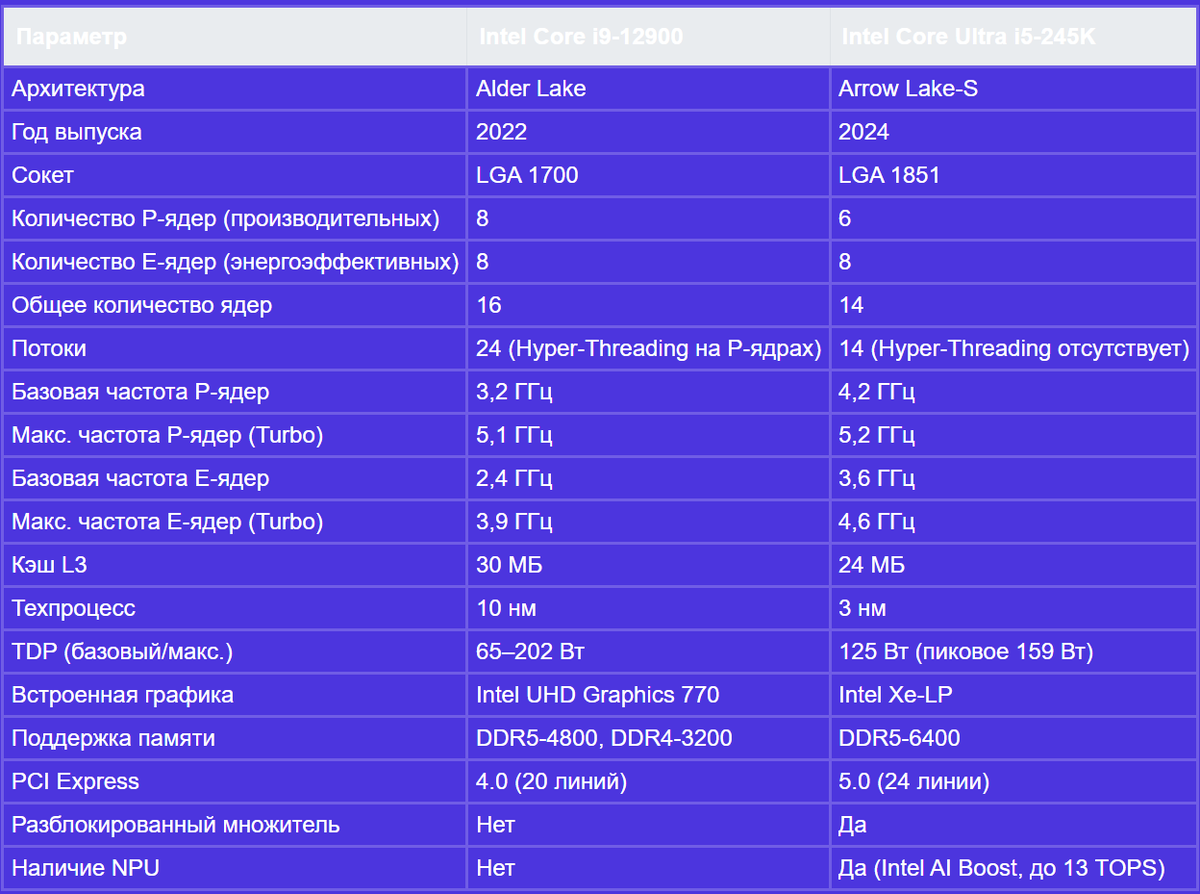Select the 'Потоки' row label
1200x894 pixels.
49,349
